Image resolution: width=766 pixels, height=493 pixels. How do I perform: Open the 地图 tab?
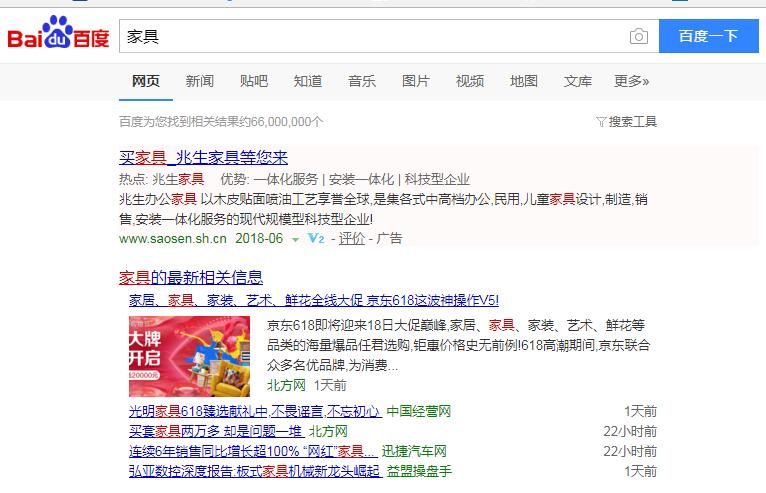[x=524, y=81]
